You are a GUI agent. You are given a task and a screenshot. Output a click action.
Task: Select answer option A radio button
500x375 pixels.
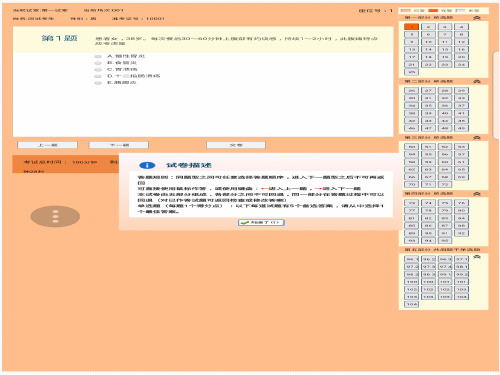pos(98,56)
